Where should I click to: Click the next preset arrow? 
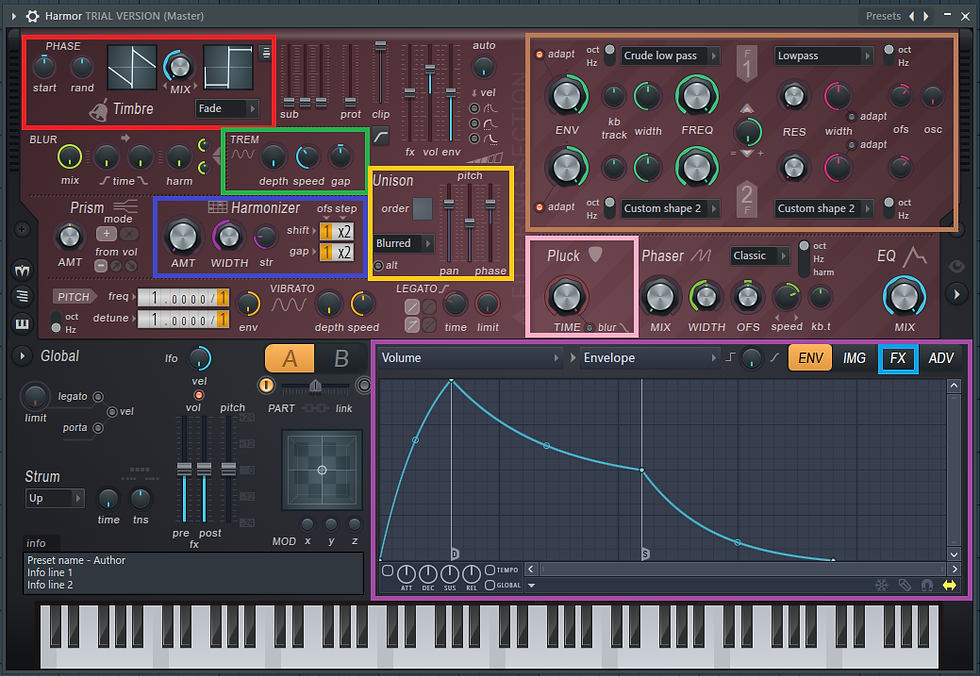pyautogui.click(x=926, y=16)
